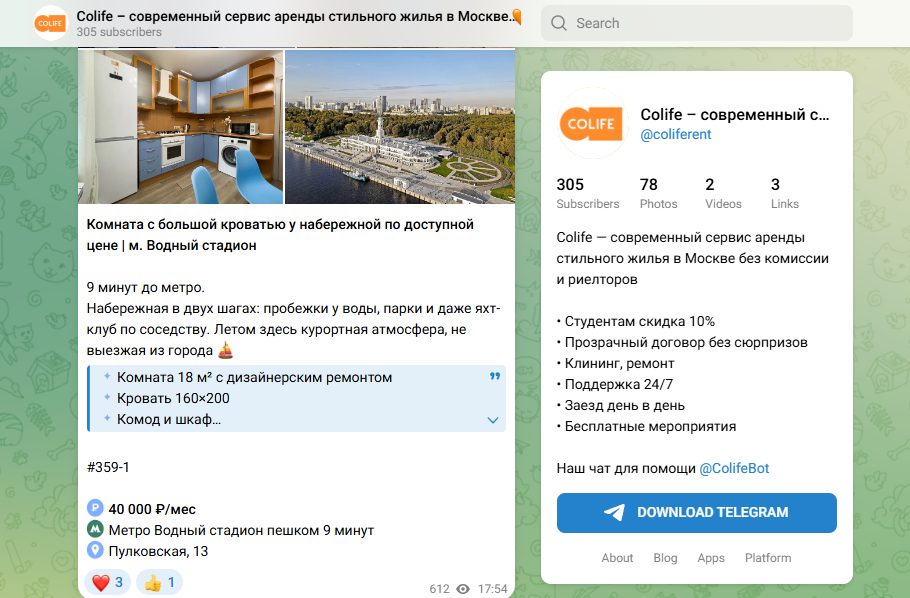Click the line 'Комод и шкаф…'
This screenshot has height=598, width=910.
click(x=168, y=419)
